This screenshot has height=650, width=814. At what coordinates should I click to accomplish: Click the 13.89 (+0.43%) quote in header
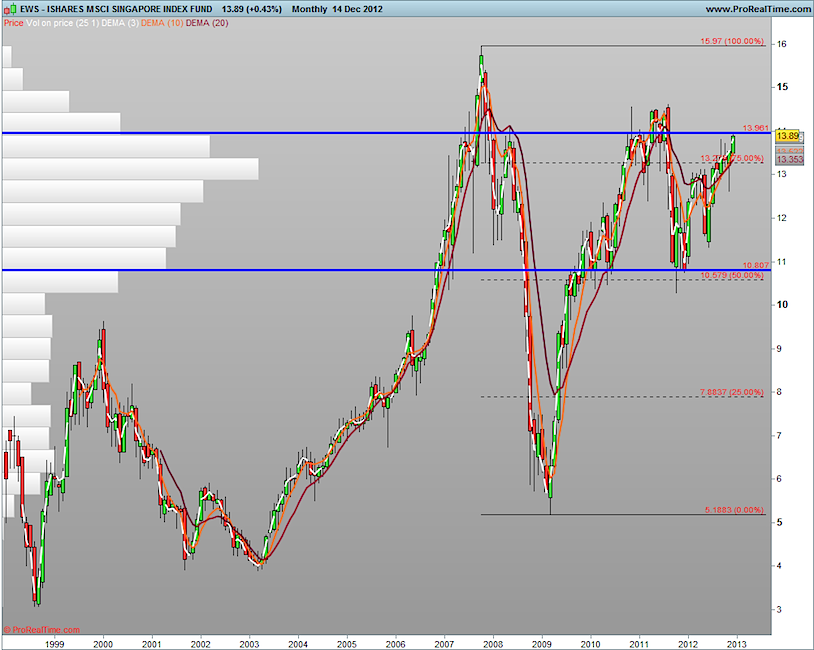[252, 9]
